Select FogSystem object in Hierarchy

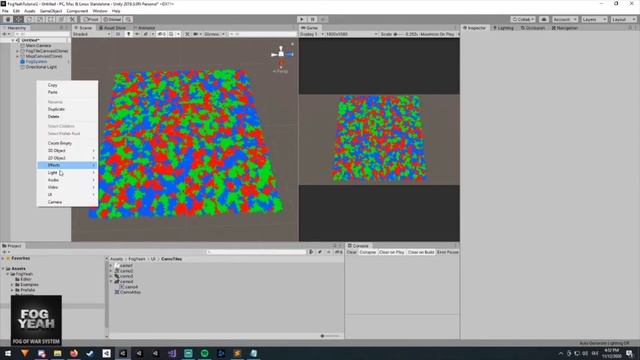36,62
